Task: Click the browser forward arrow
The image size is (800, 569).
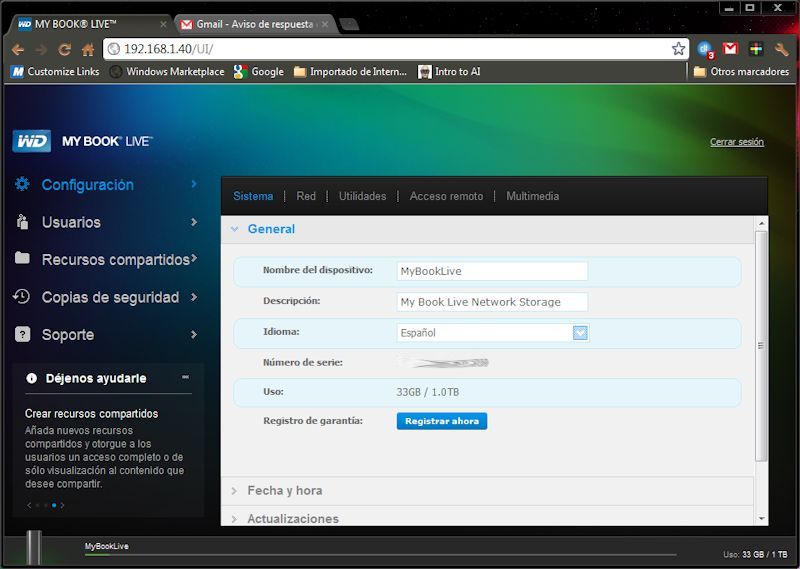Action: pyautogui.click(x=41, y=50)
